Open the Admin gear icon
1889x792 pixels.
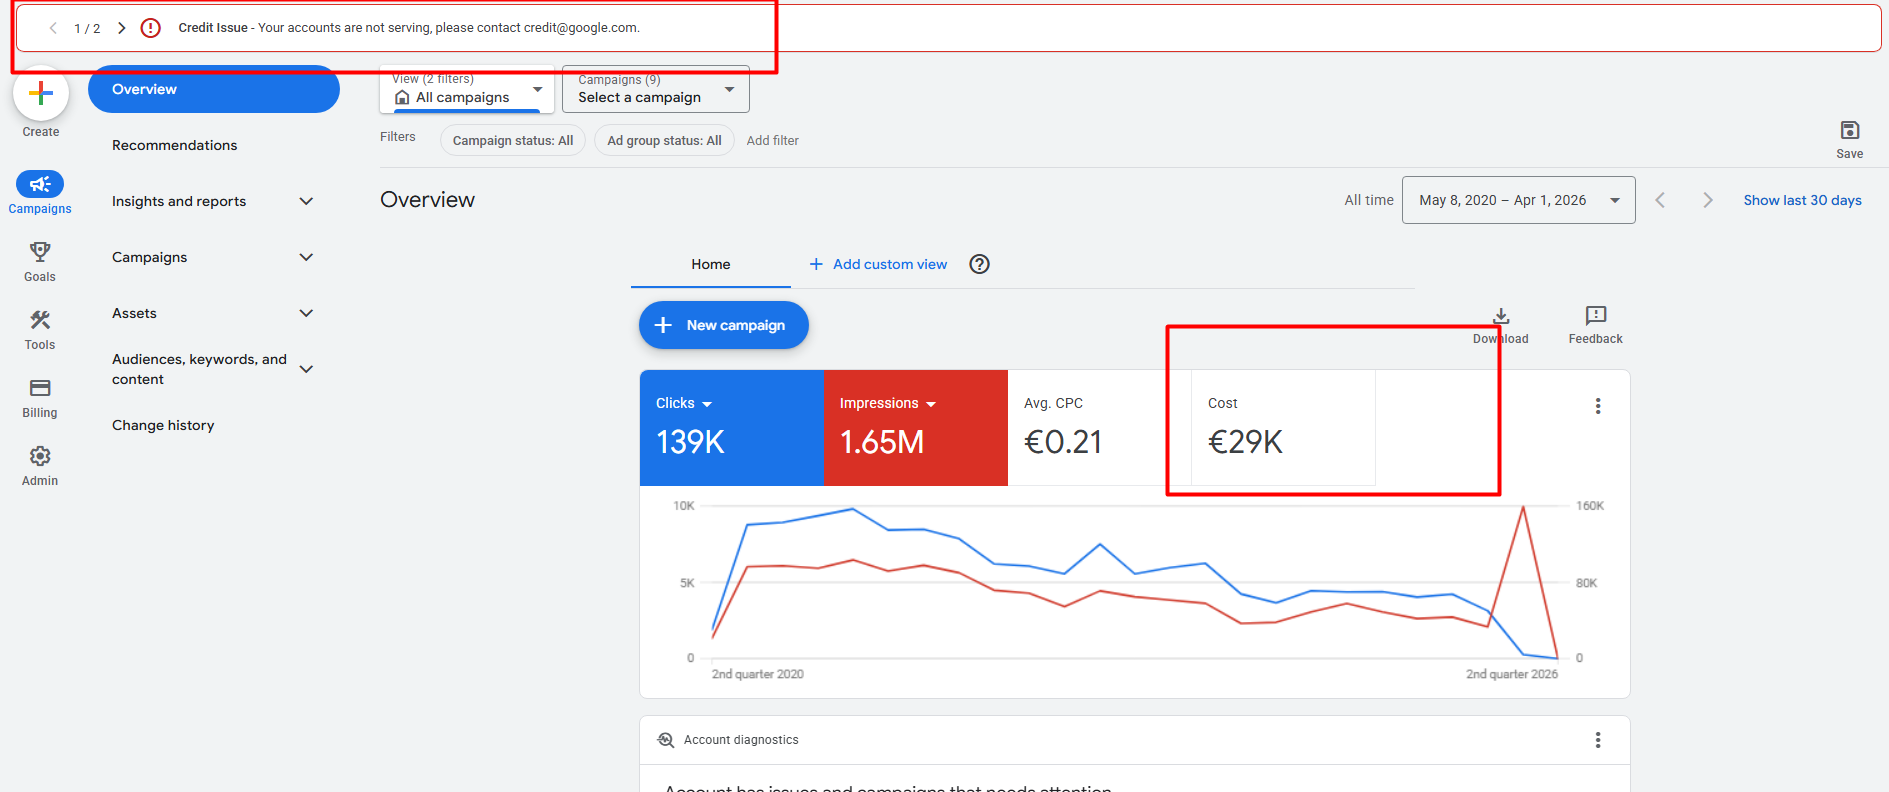pos(40,456)
